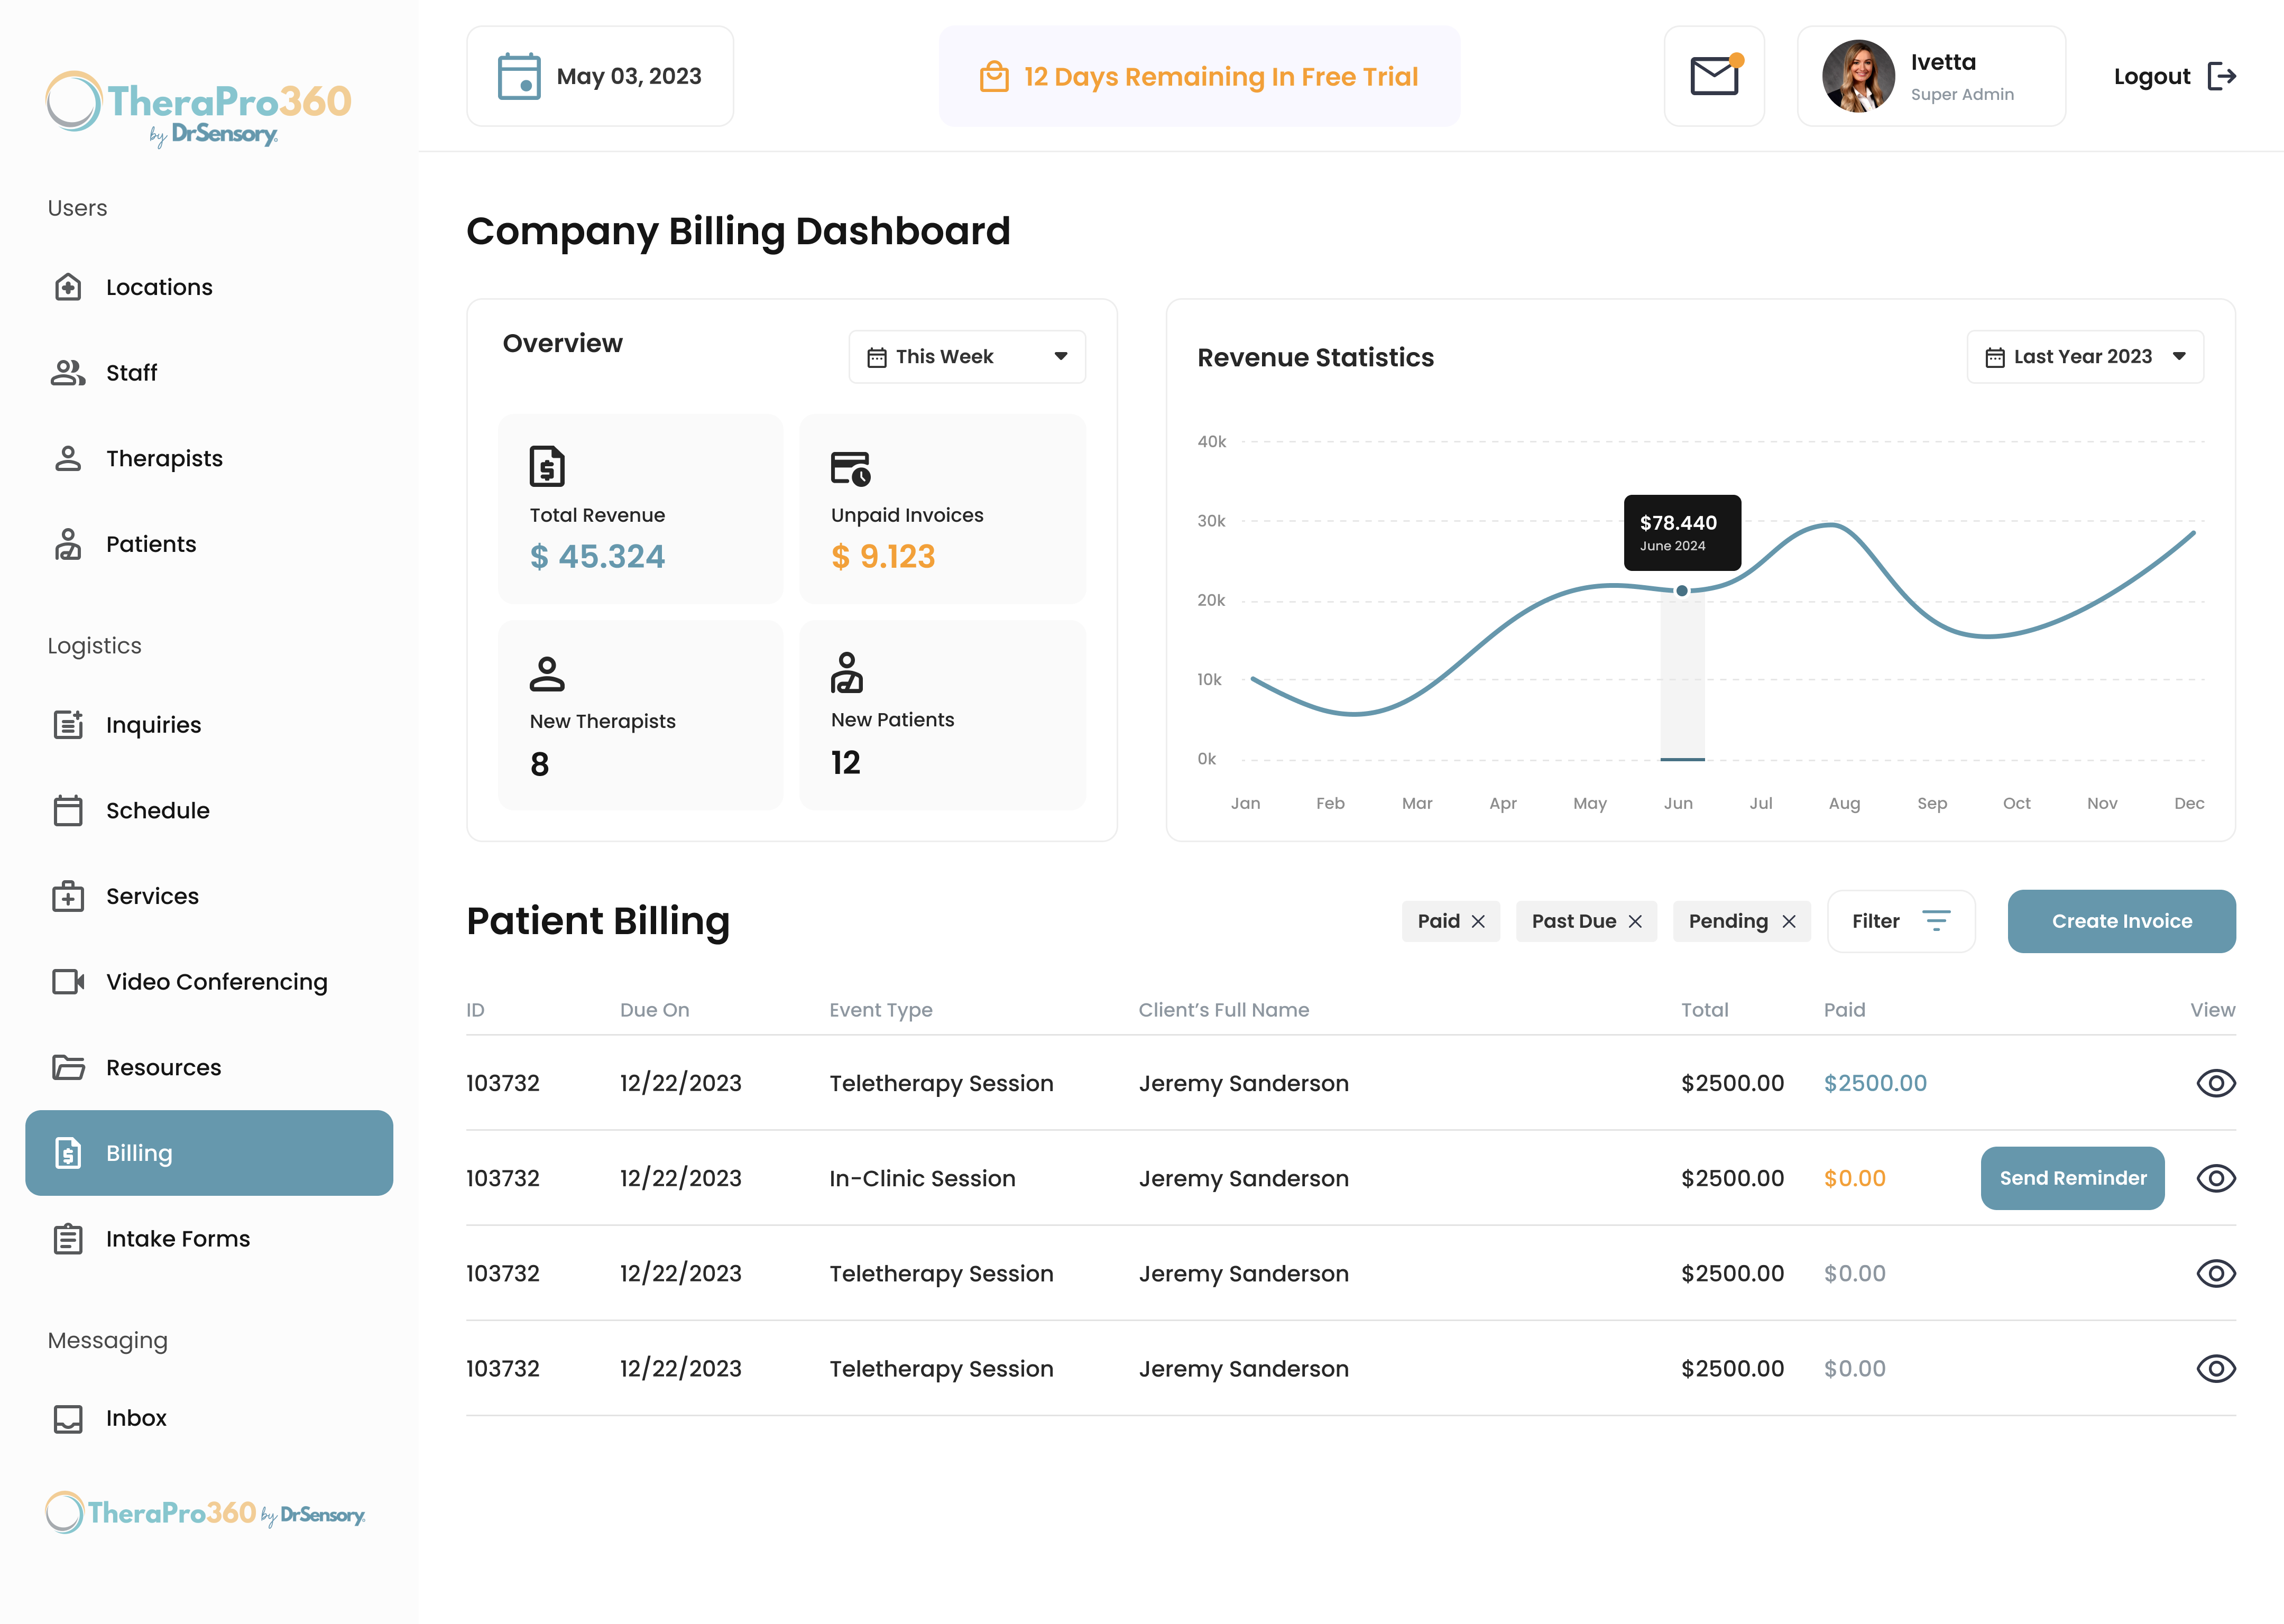
Task: Click the Client's Full Name column header
Action: pyautogui.click(x=1223, y=1010)
